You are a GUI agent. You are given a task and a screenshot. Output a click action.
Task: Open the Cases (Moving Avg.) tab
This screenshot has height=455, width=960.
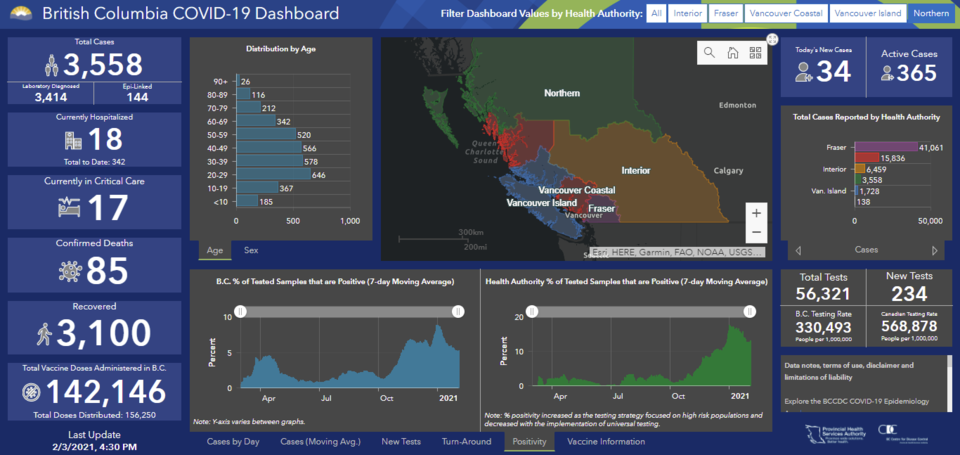(x=321, y=442)
